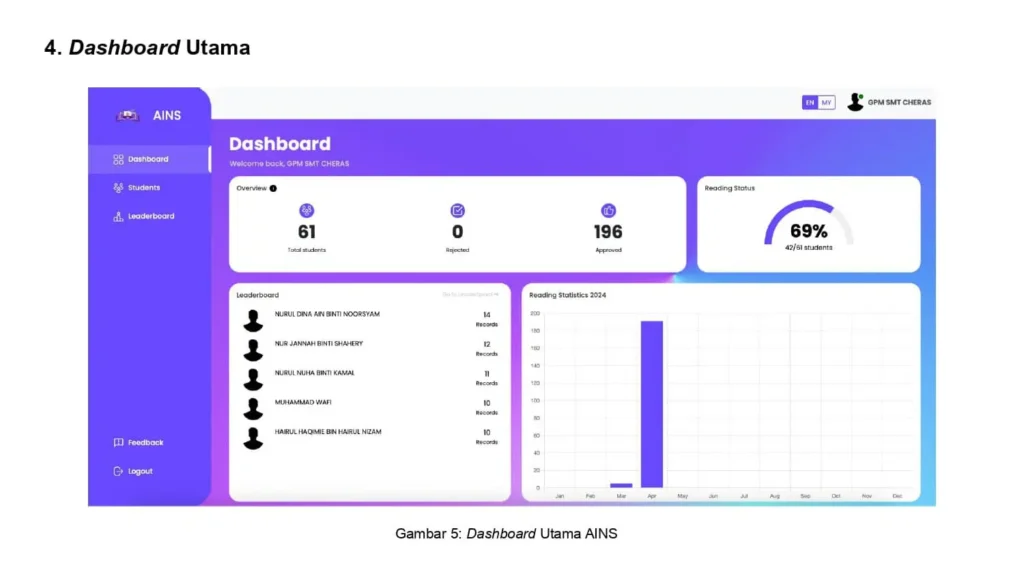Click the Approved thumbs-up icon
This screenshot has width=1024, height=576.
coord(608,211)
